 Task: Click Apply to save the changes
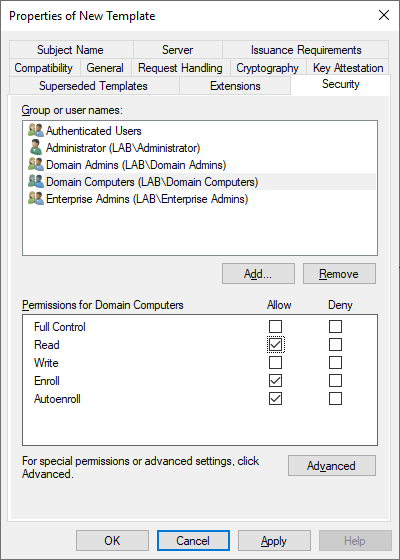(274, 541)
